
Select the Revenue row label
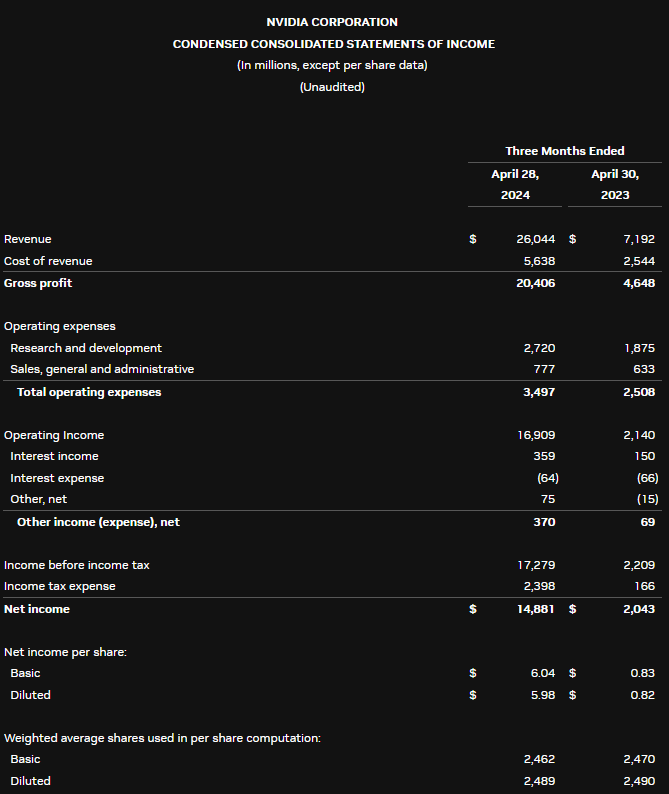coord(27,239)
